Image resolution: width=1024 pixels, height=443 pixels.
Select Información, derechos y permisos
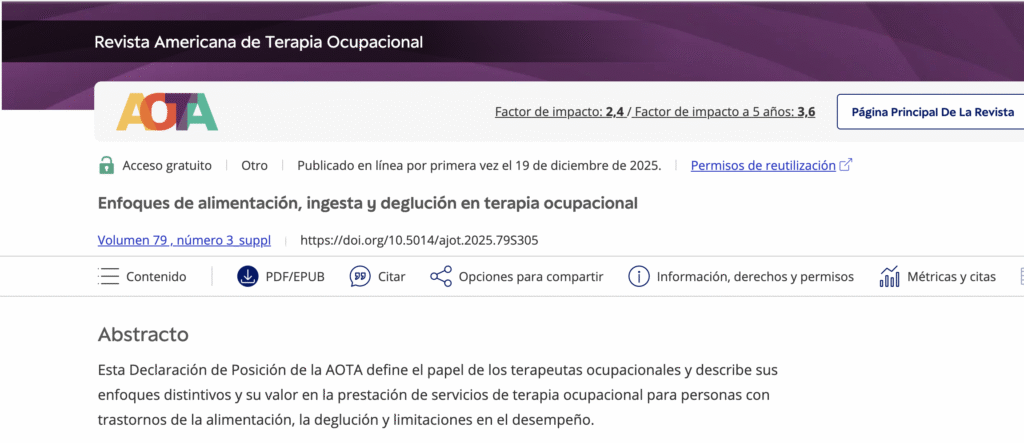[x=755, y=276]
